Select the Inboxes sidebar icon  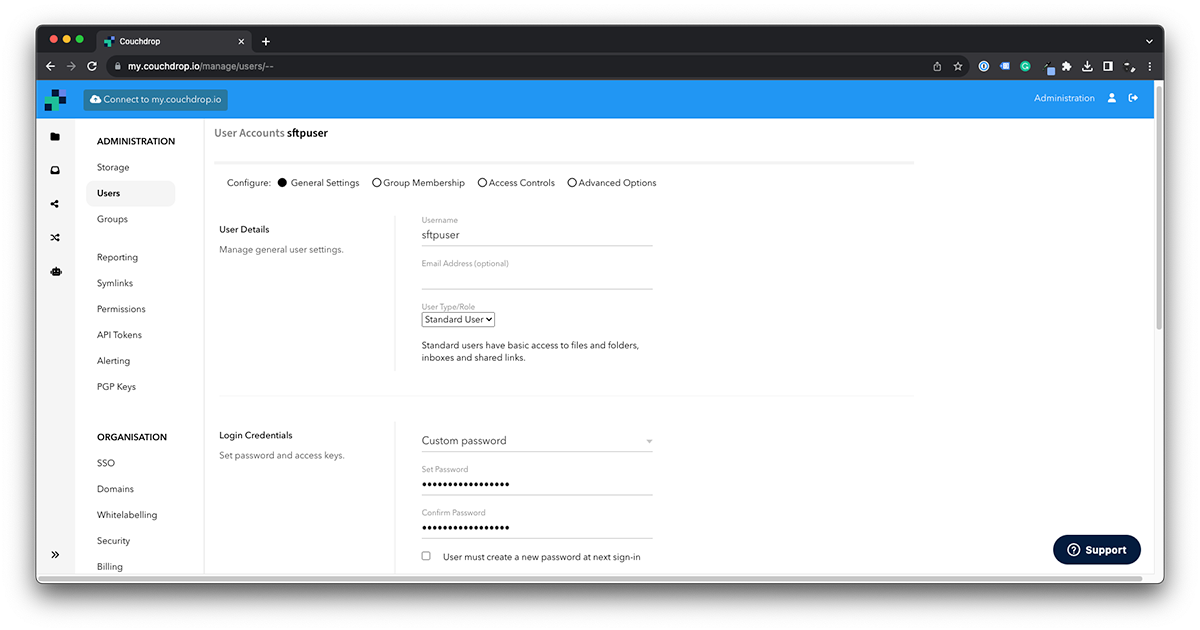(55, 170)
